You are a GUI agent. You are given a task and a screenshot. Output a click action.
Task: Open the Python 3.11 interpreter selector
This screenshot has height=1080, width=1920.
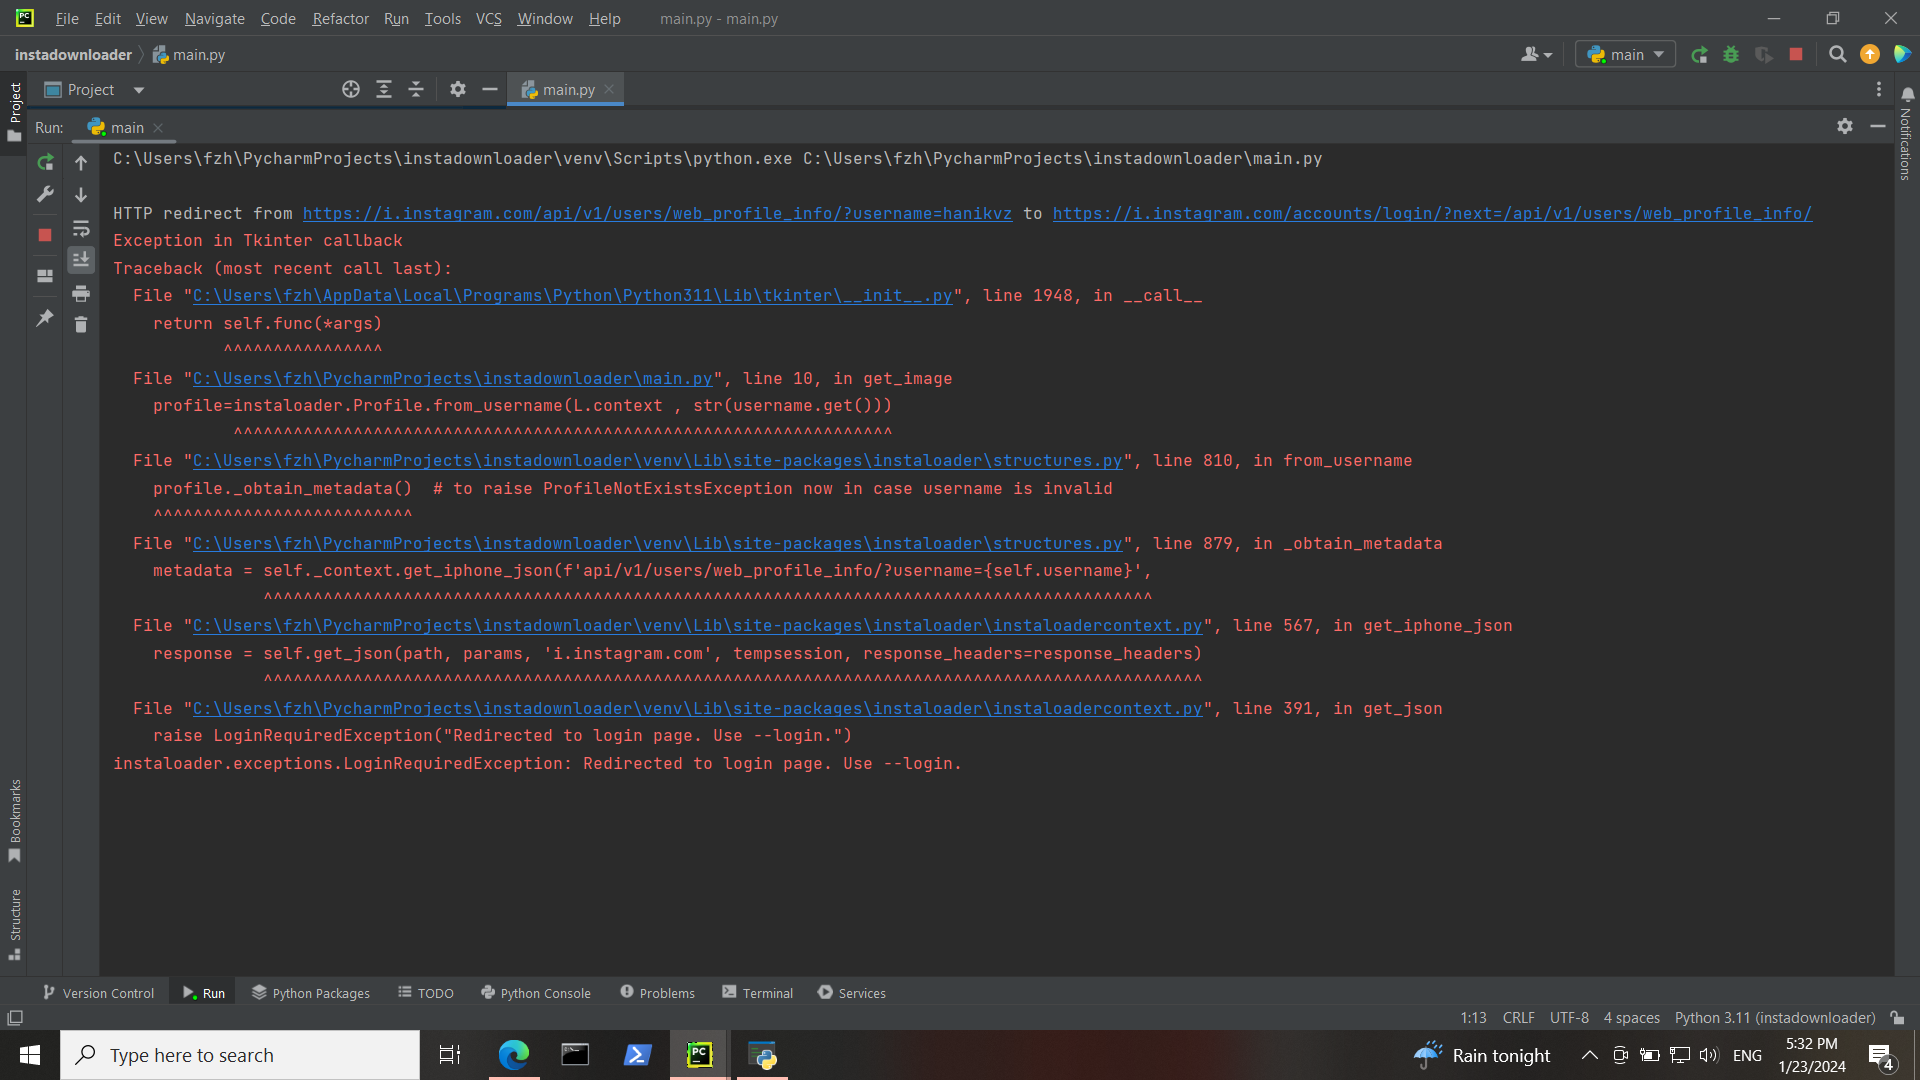(1774, 1018)
